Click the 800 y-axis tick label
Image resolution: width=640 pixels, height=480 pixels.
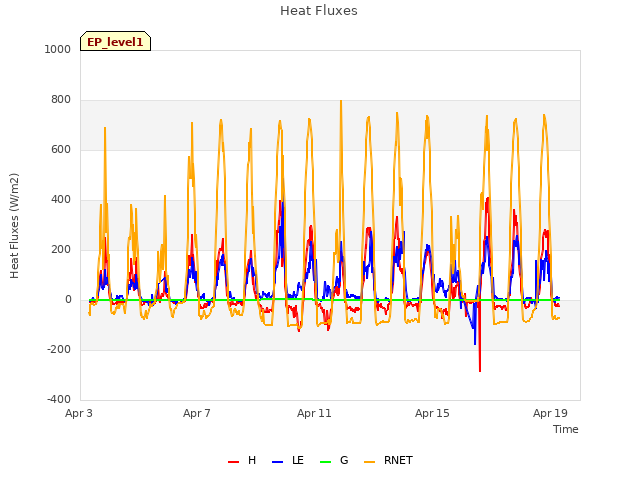click(x=61, y=100)
